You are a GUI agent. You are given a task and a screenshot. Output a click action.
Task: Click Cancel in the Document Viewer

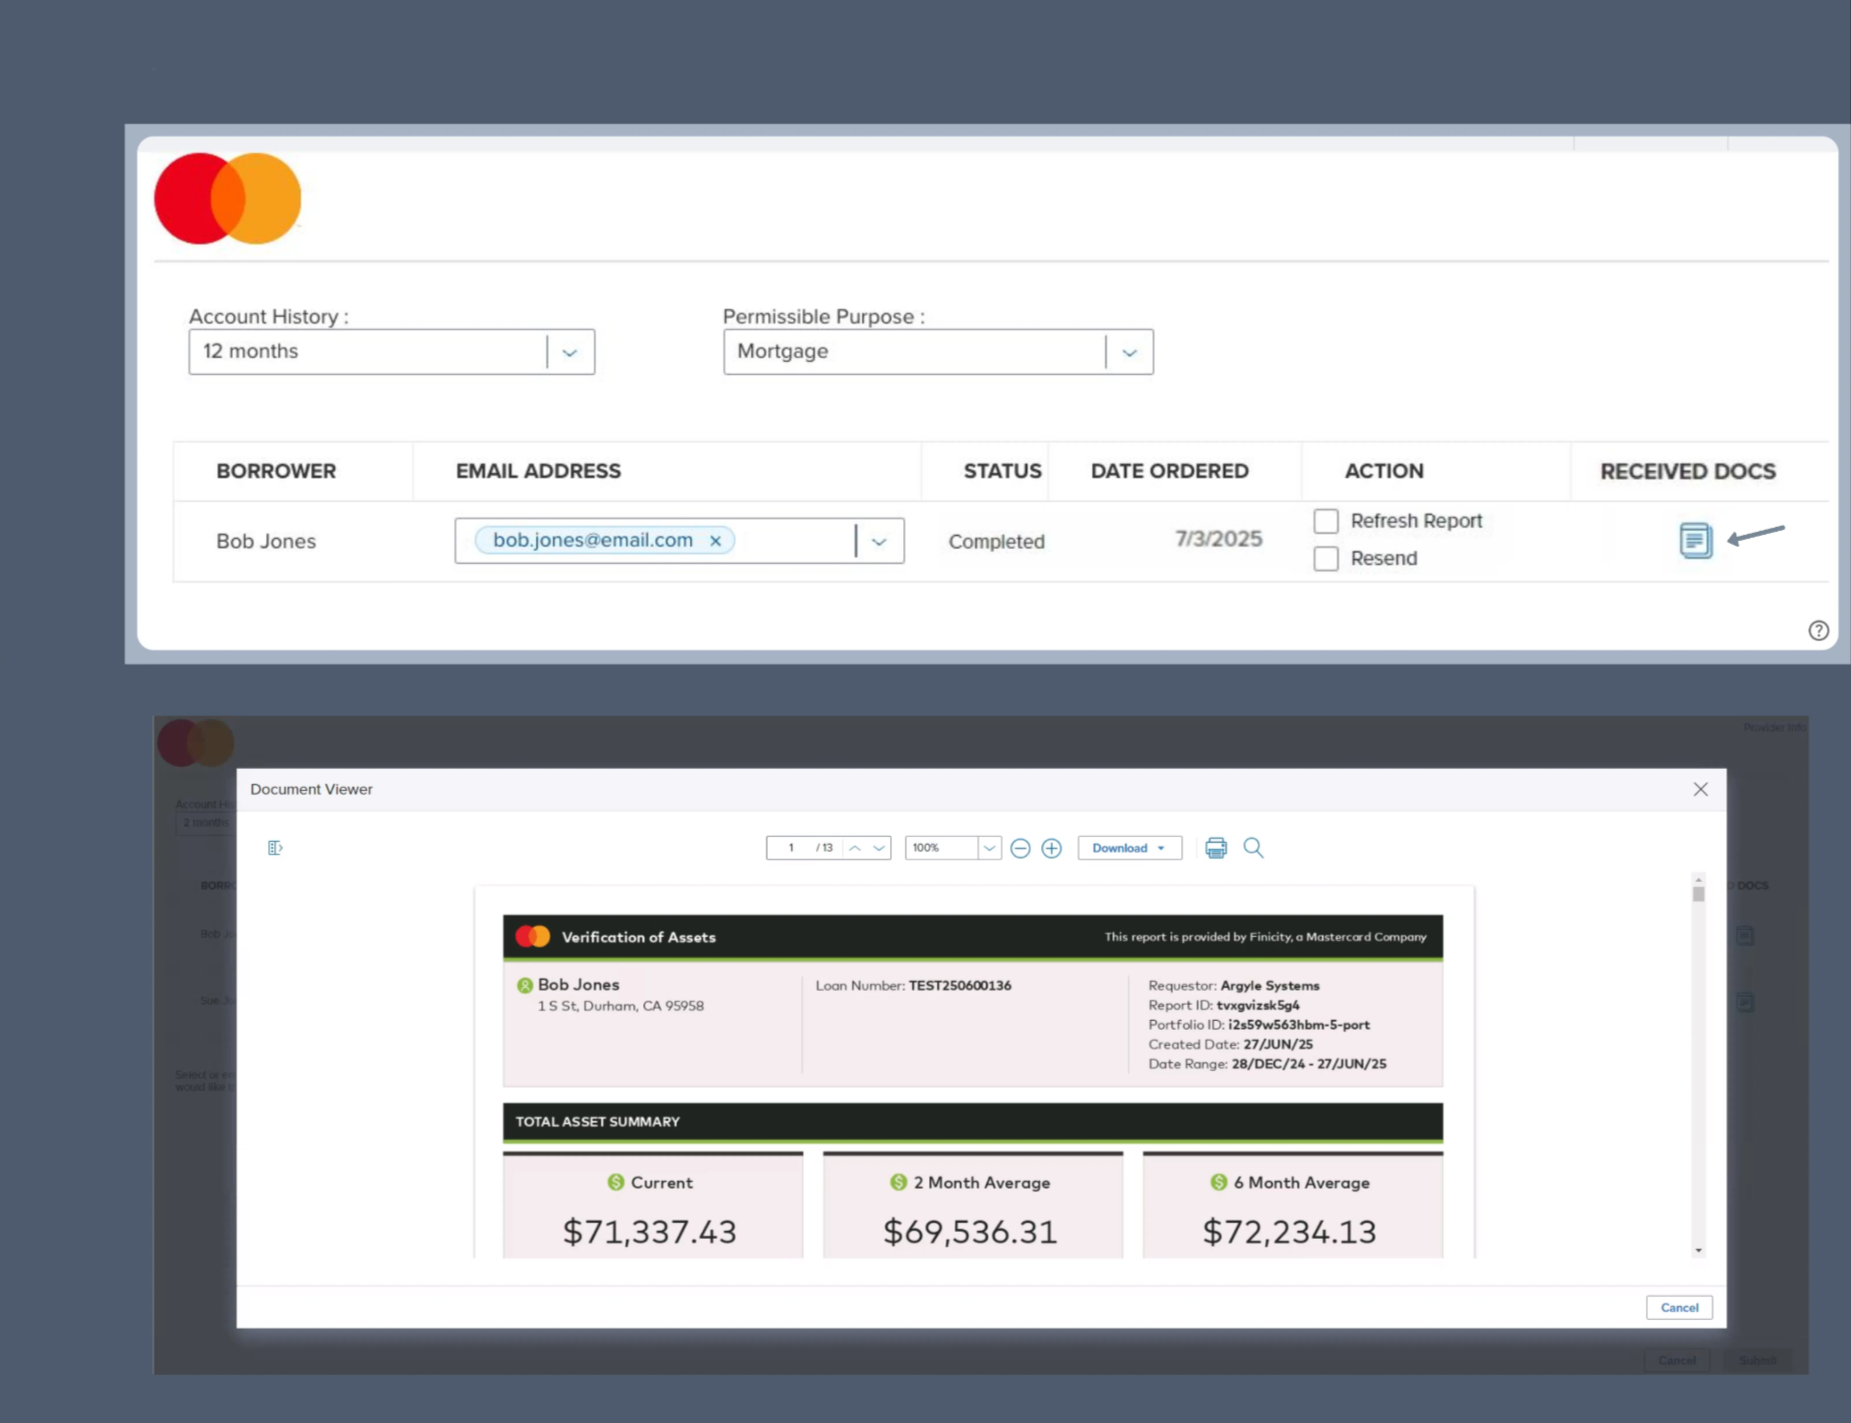click(x=1678, y=1307)
